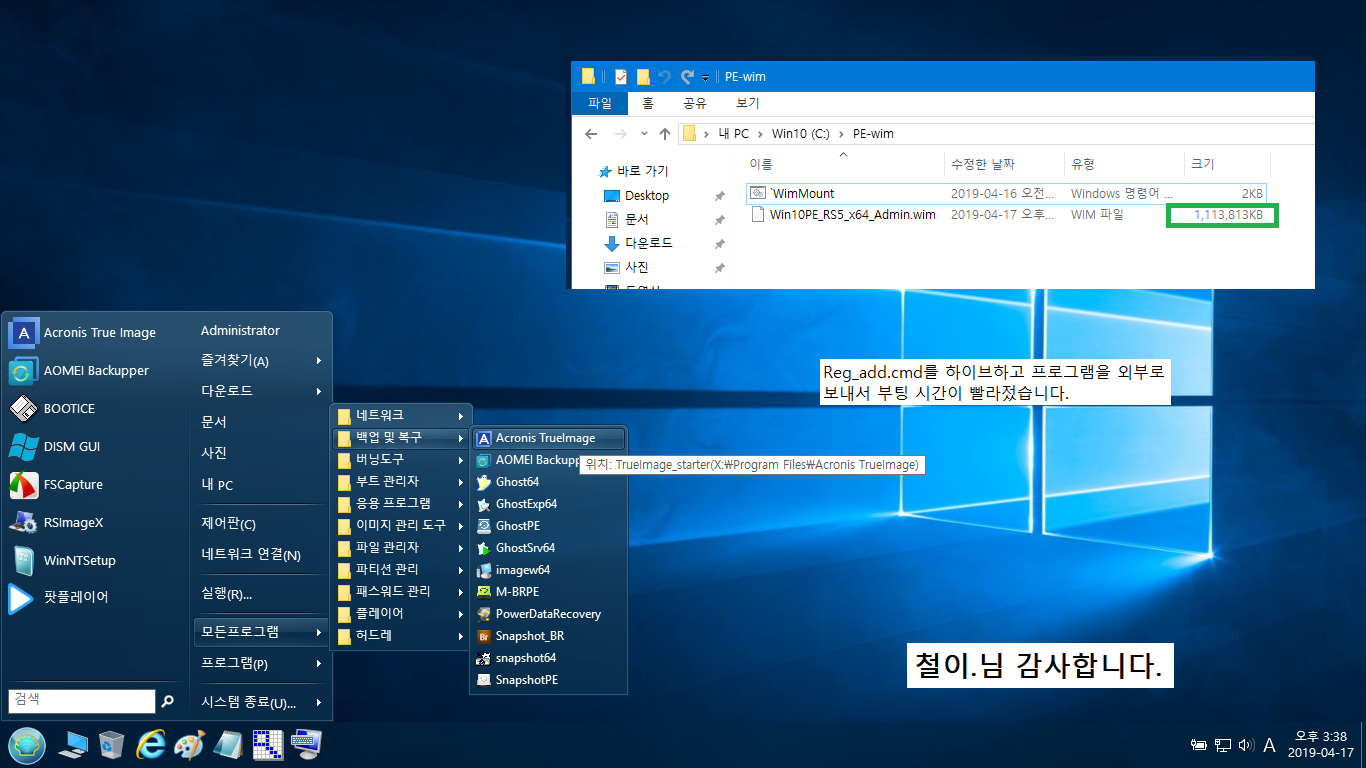The image size is (1366, 768).
Task: Open Snapshot_BR in the submenu
Action: pos(548,636)
